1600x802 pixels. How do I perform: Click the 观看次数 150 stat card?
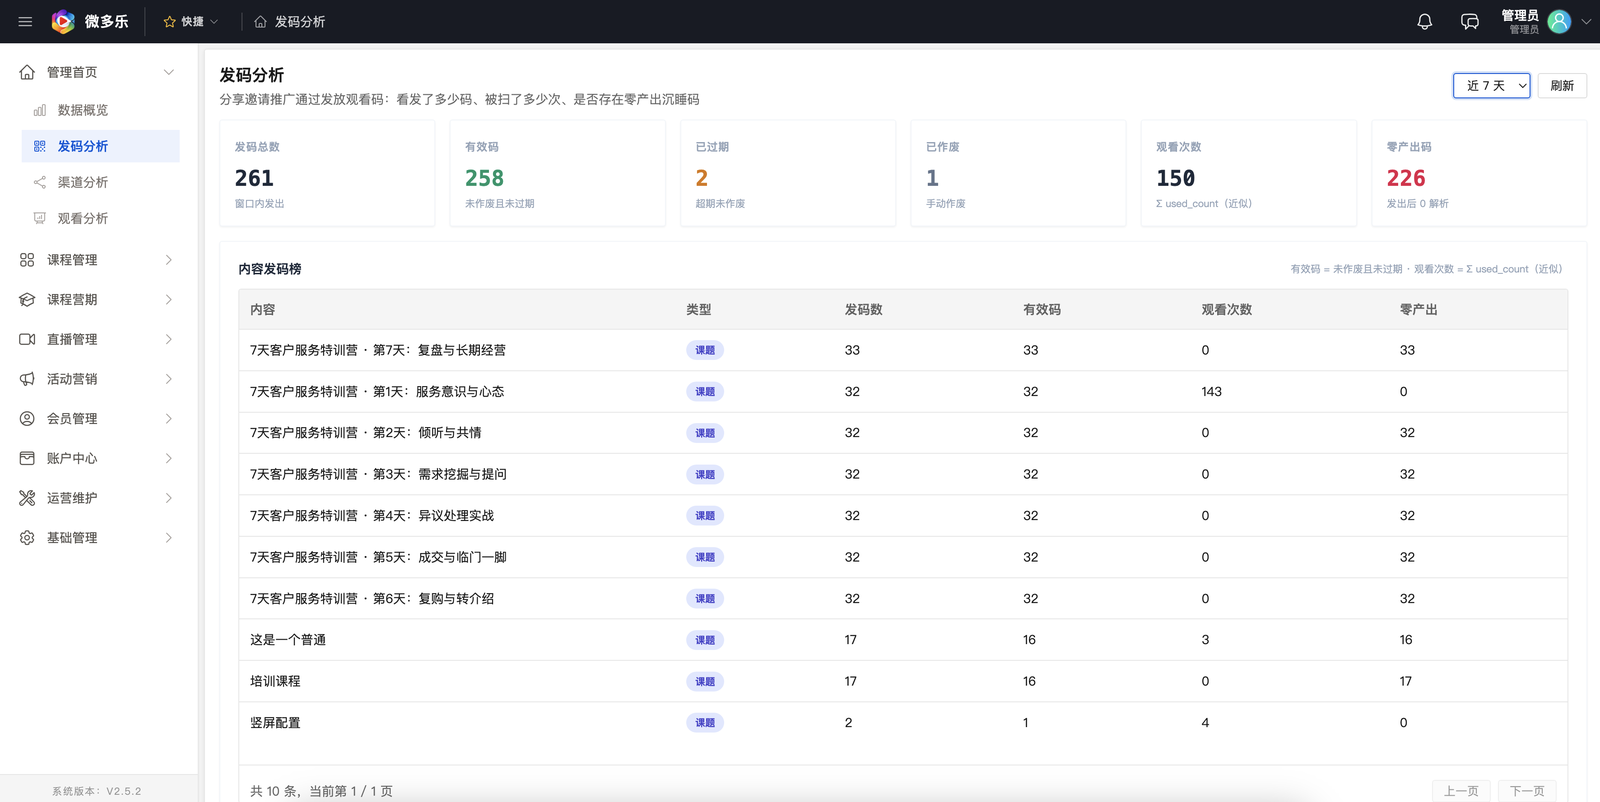[x=1249, y=173]
